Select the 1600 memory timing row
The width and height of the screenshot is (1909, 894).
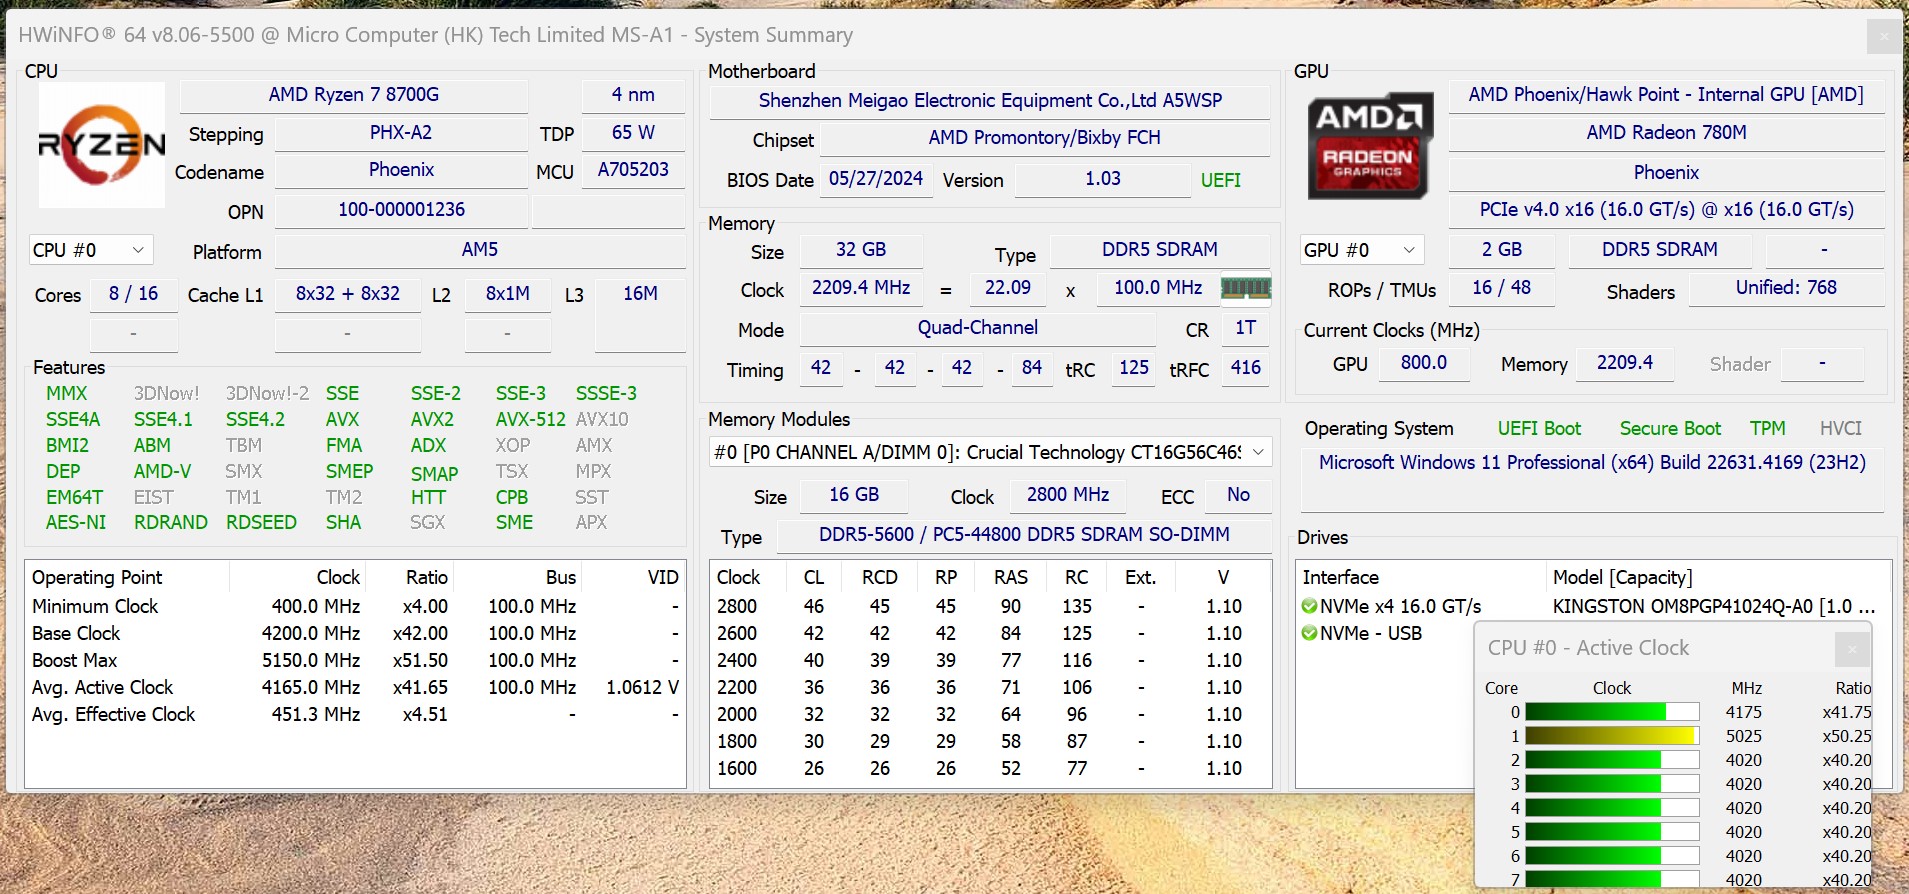pyautogui.click(x=990, y=768)
